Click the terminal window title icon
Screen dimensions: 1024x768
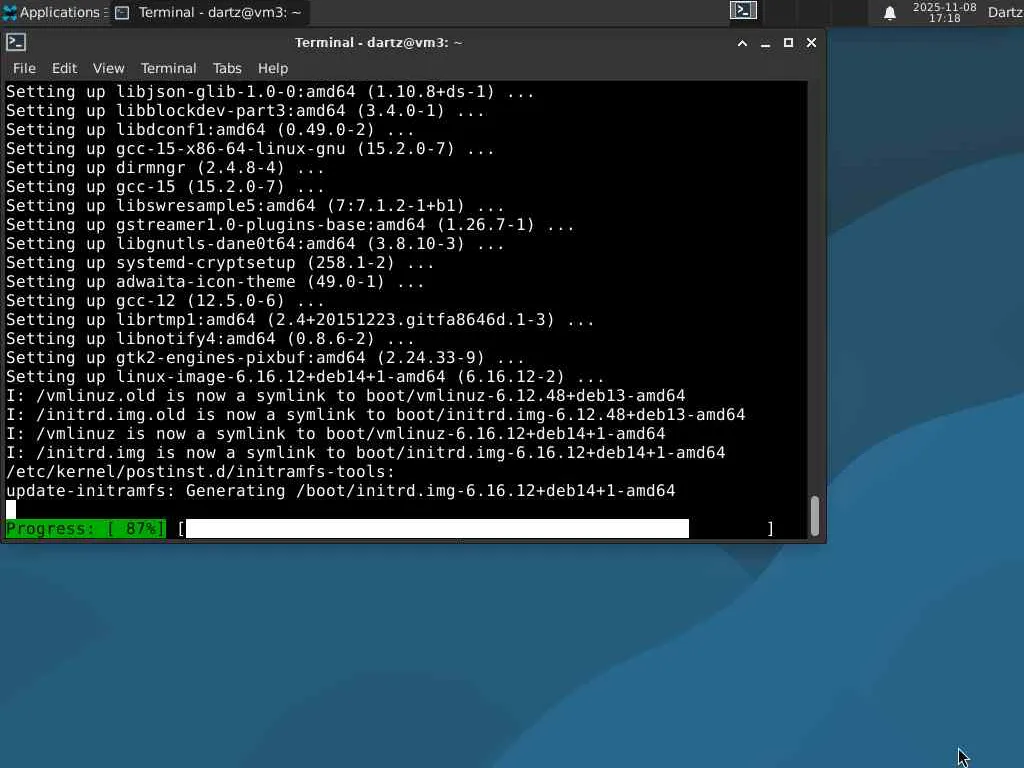point(16,42)
